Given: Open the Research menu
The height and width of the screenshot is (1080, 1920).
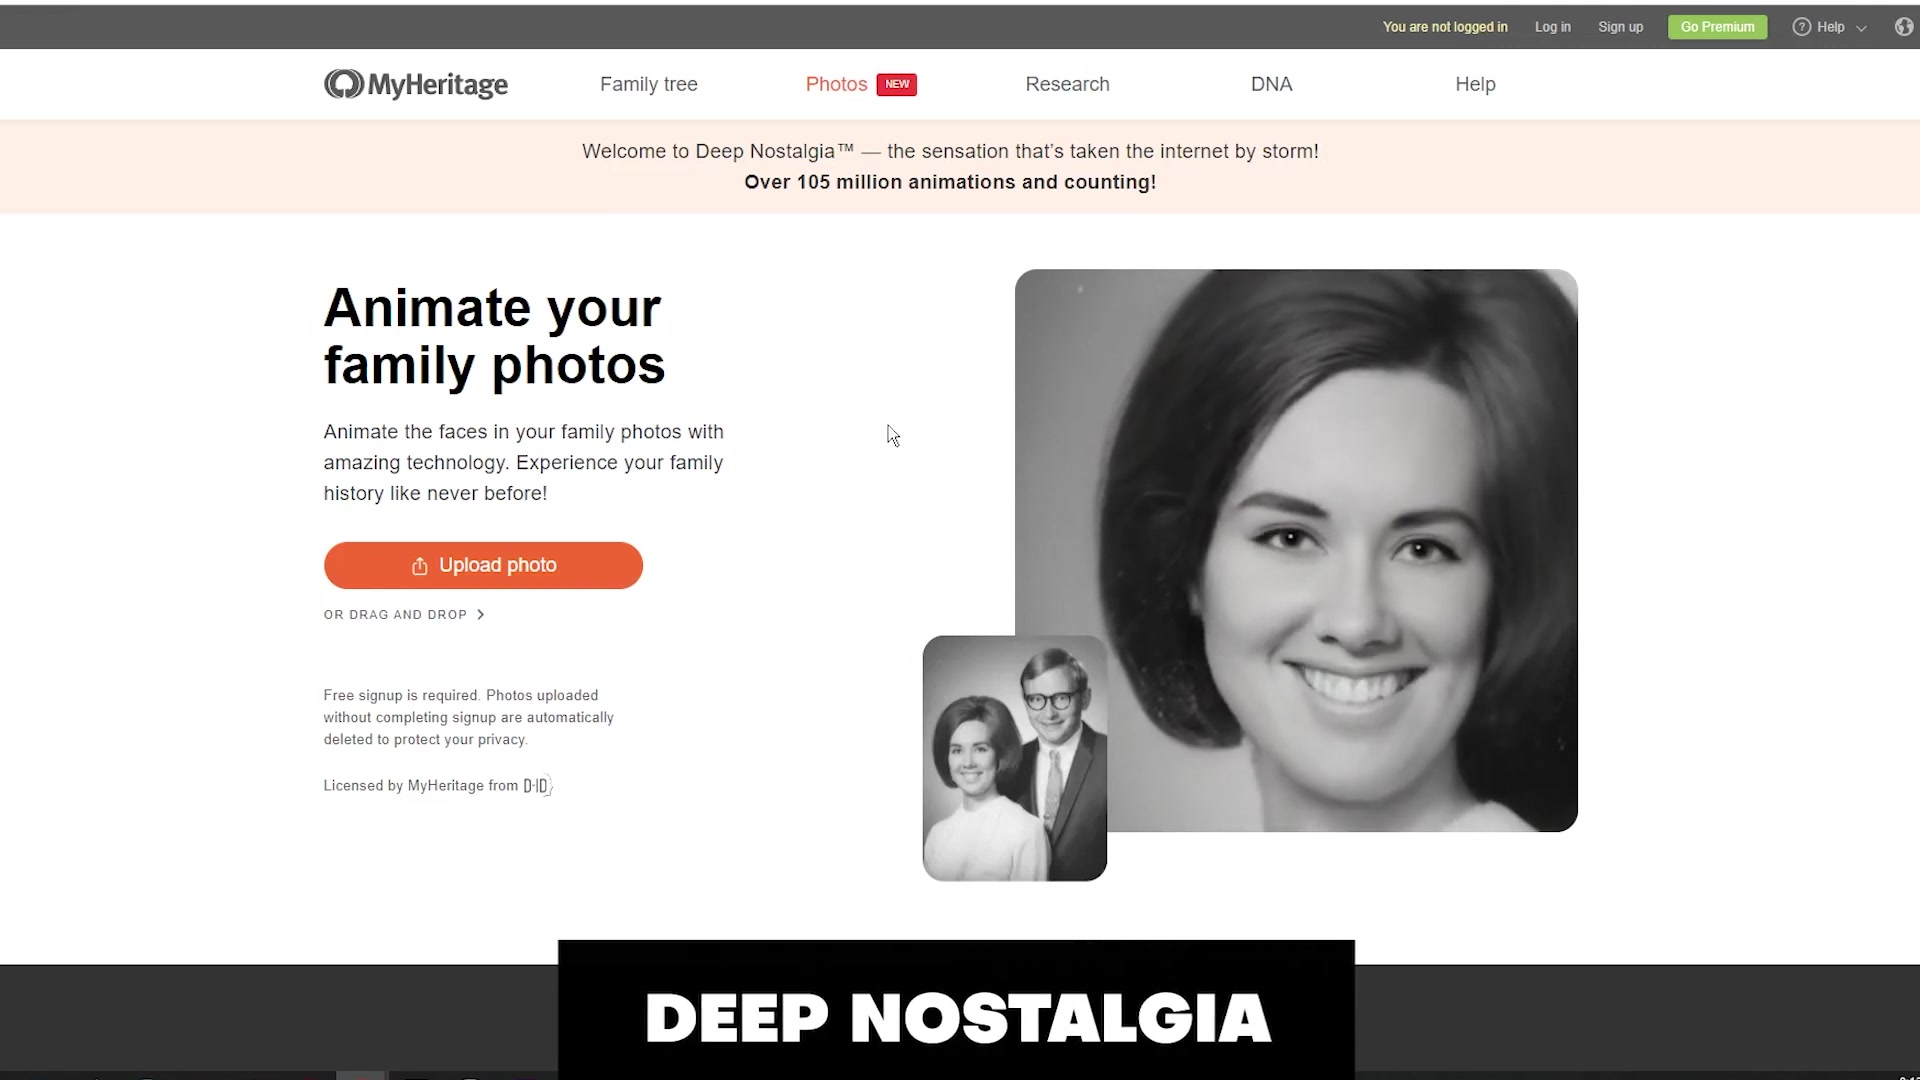Looking at the screenshot, I should click(1067, 84).
